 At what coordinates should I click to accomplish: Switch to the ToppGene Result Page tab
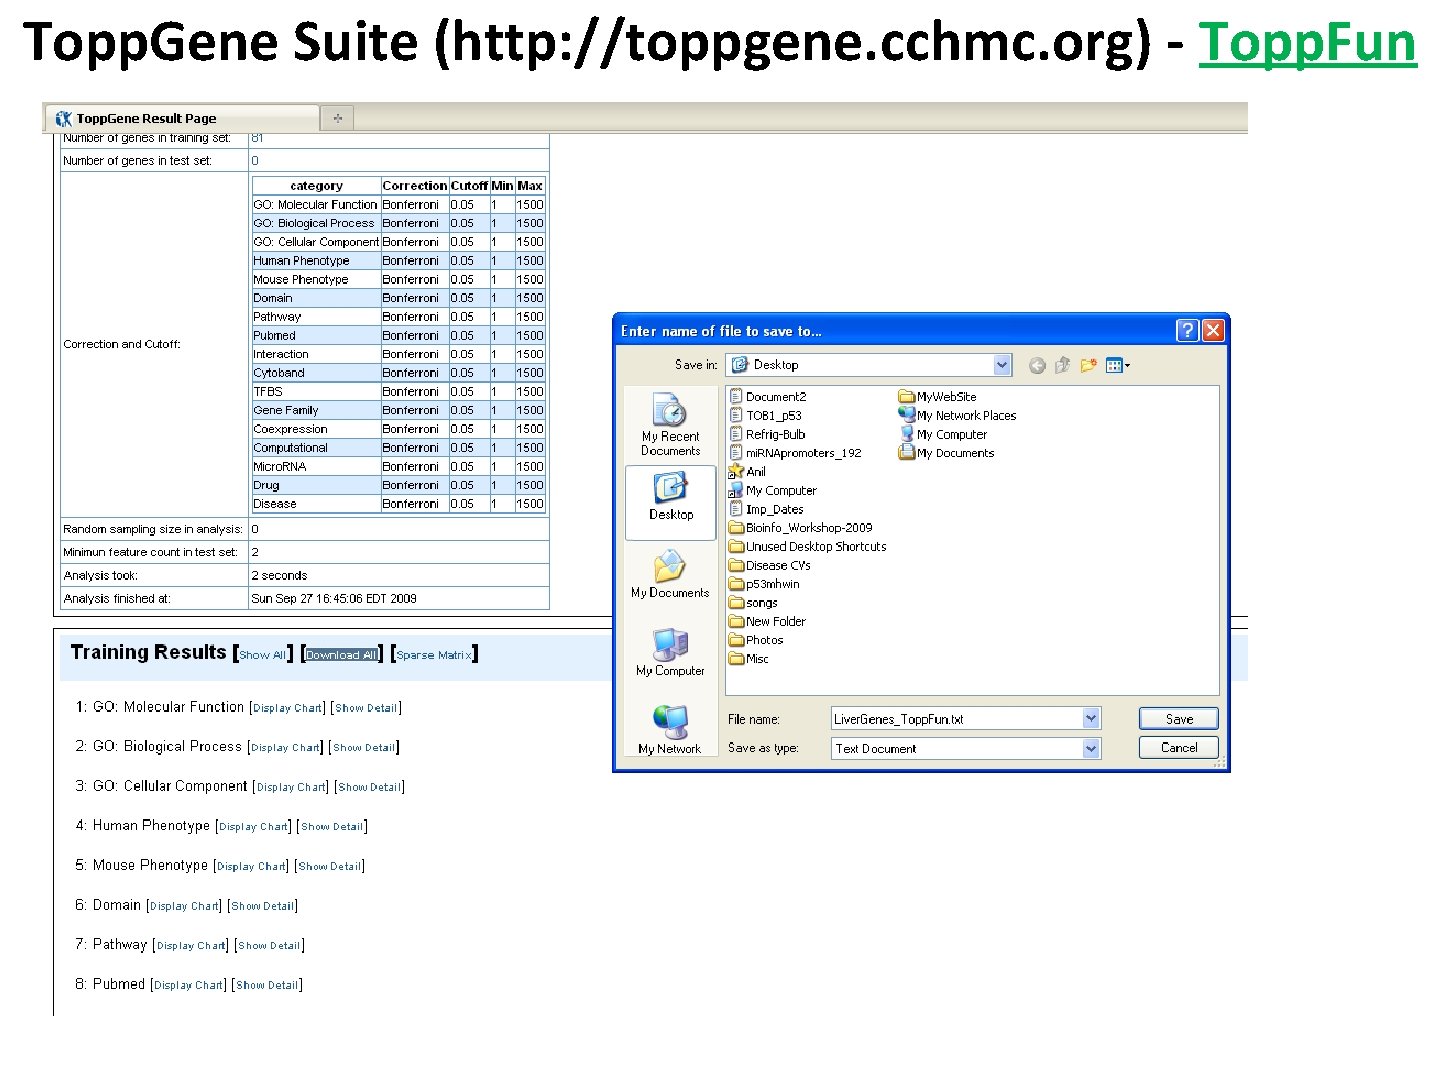click(182, 118)
